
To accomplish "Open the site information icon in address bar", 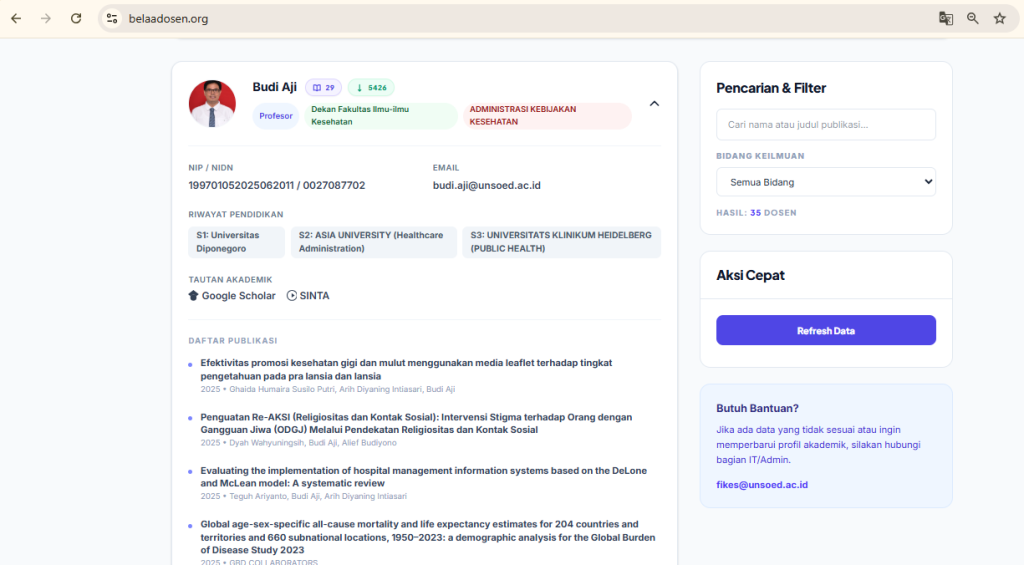I will pyautogui.click(x=112, y=18).
